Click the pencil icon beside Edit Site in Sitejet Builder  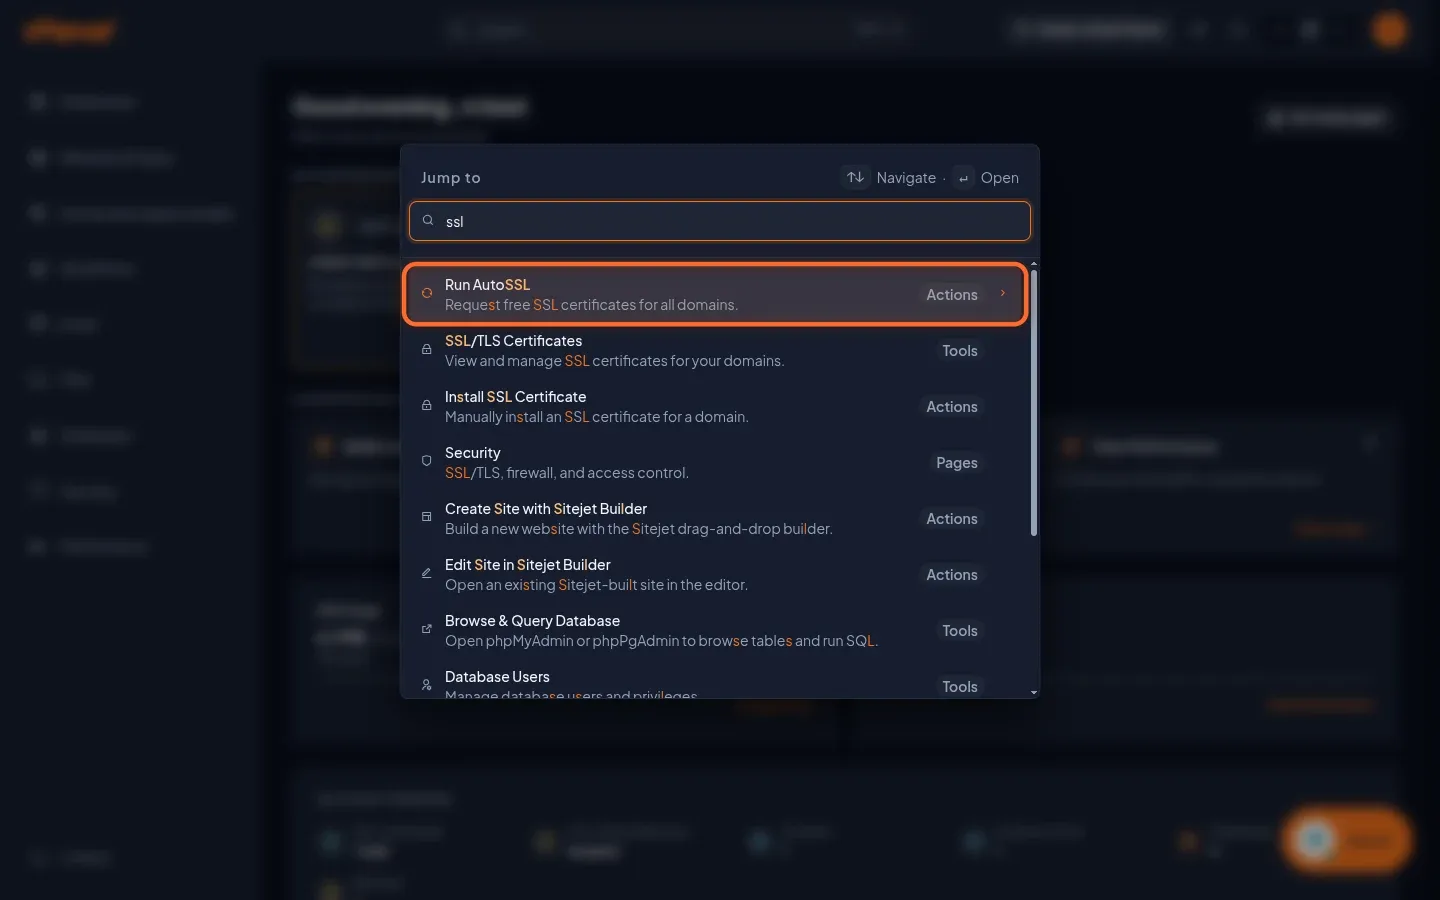click(427, 574)
